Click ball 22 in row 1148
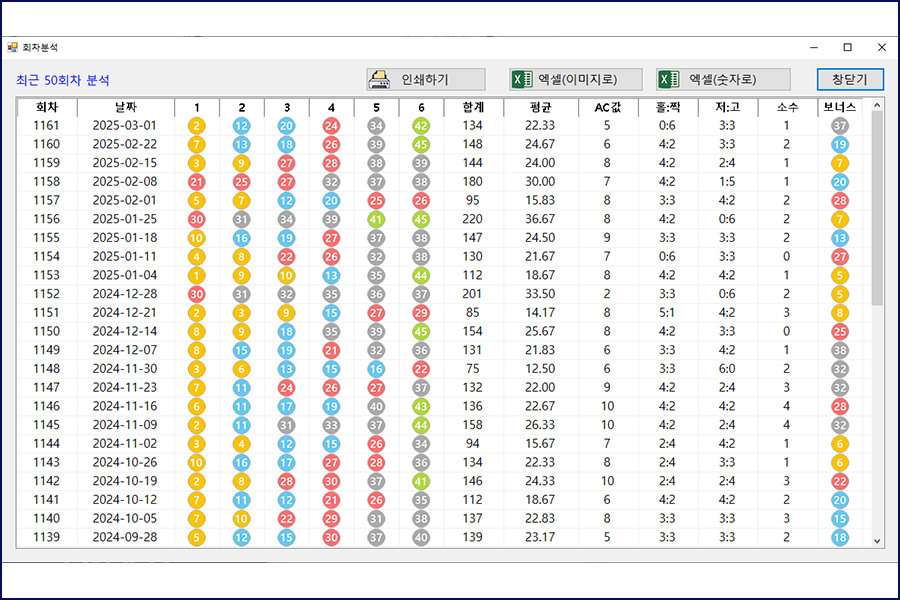The height and width of the screenshot is (600, 900). [421, 369]
